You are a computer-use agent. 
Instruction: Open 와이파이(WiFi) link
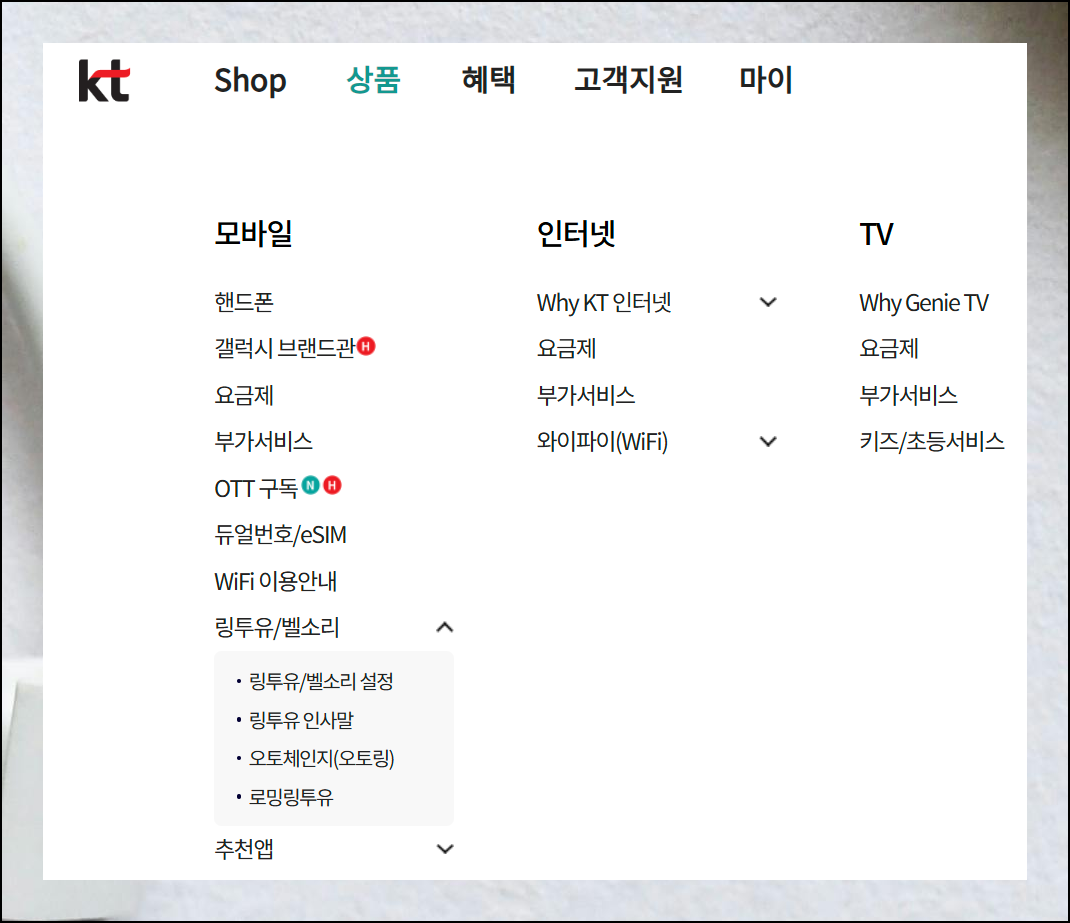[602, 441]
